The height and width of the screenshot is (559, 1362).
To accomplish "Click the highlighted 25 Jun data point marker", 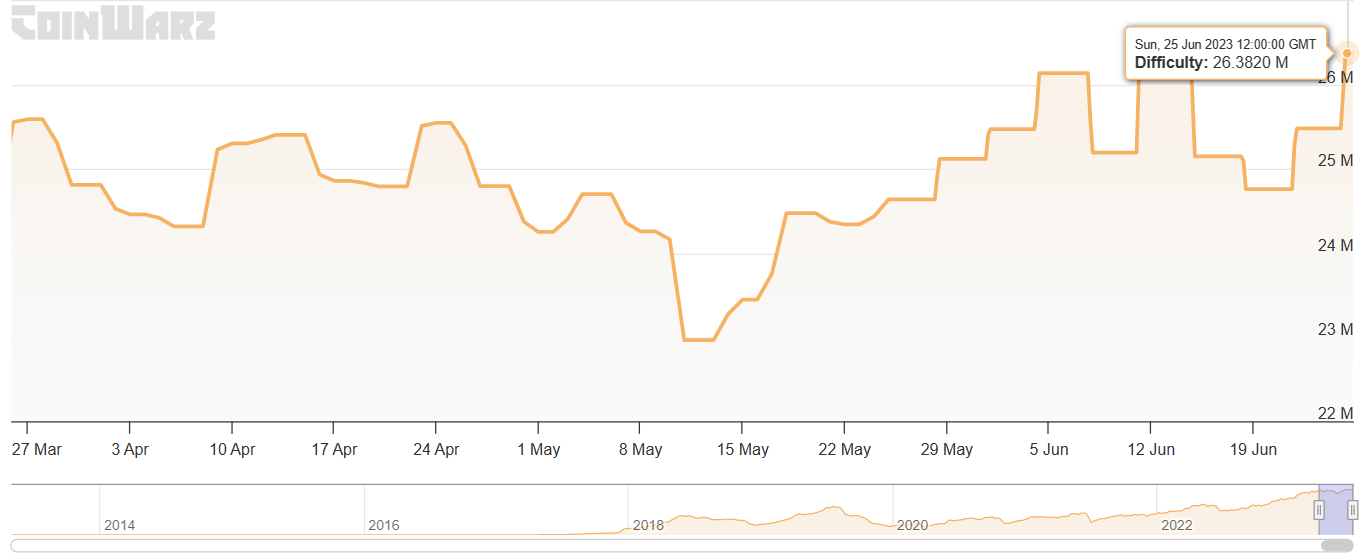I will coord(1347,53).
